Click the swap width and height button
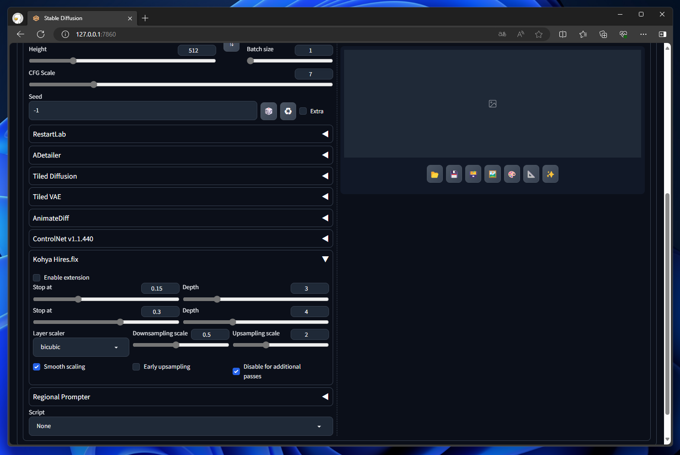The width and height of the screenshot is (680, 455). point(231,46)
